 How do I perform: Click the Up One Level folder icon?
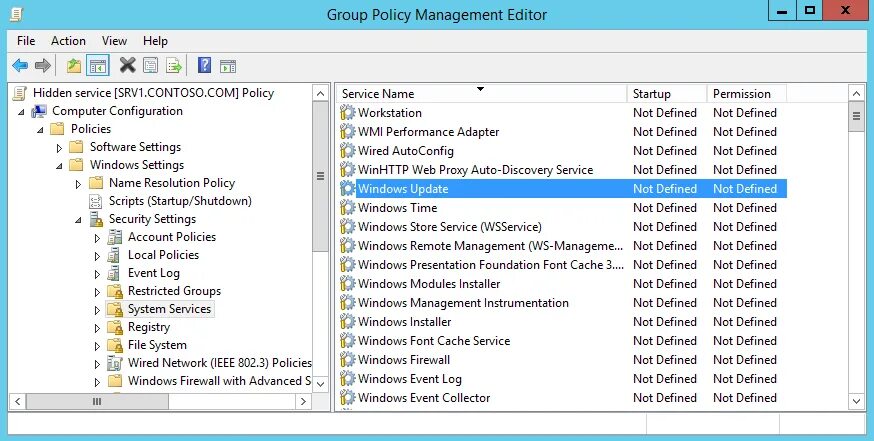point(73,66)
